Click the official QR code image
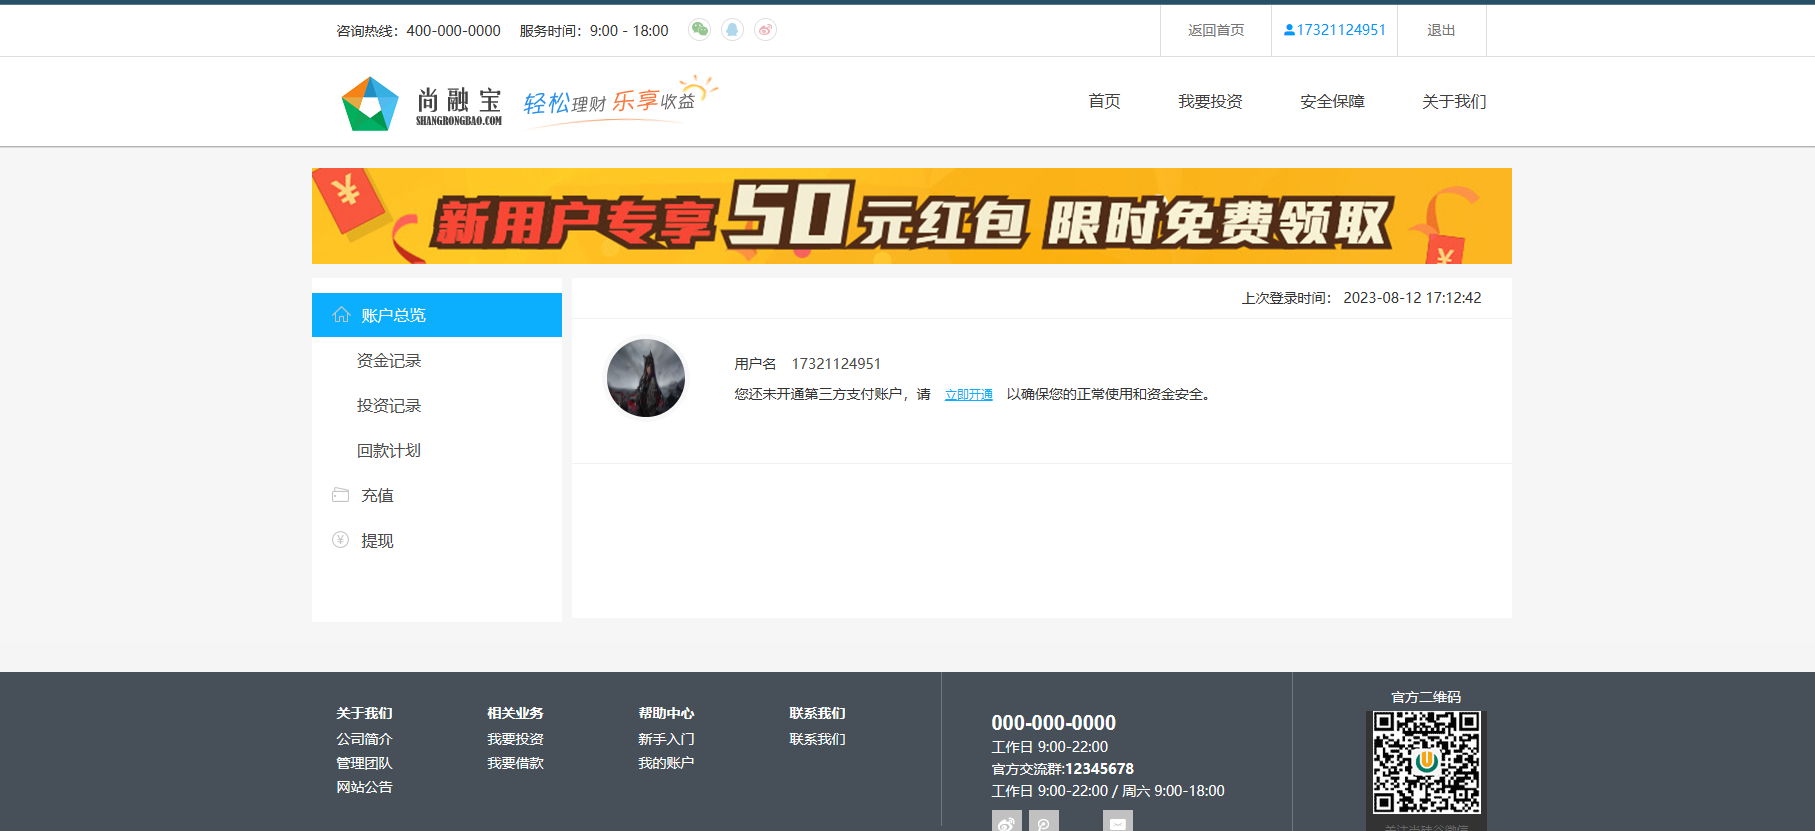 1427,762
